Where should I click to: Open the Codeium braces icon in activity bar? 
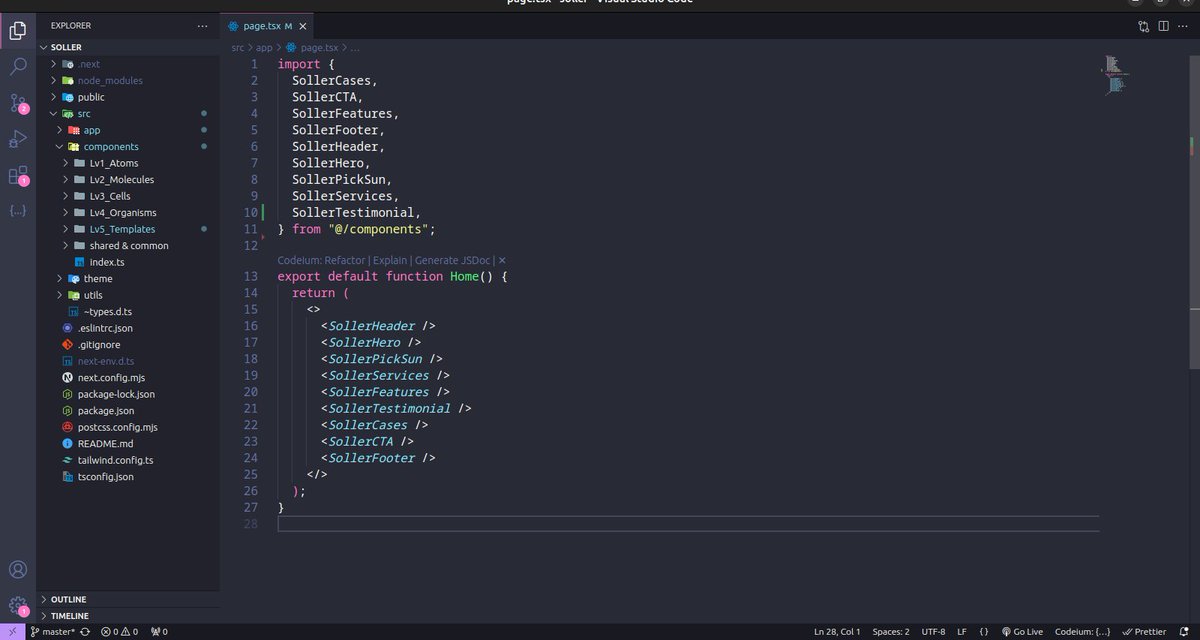[x=18, y=211]
